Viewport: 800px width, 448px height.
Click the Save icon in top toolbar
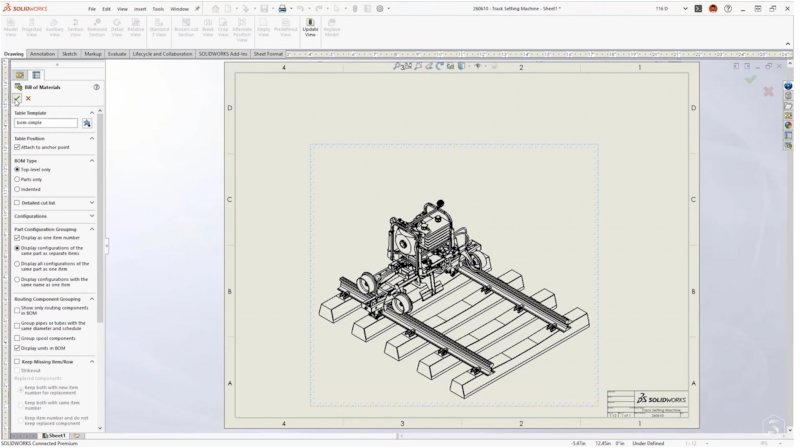click(x=262, y=8)
